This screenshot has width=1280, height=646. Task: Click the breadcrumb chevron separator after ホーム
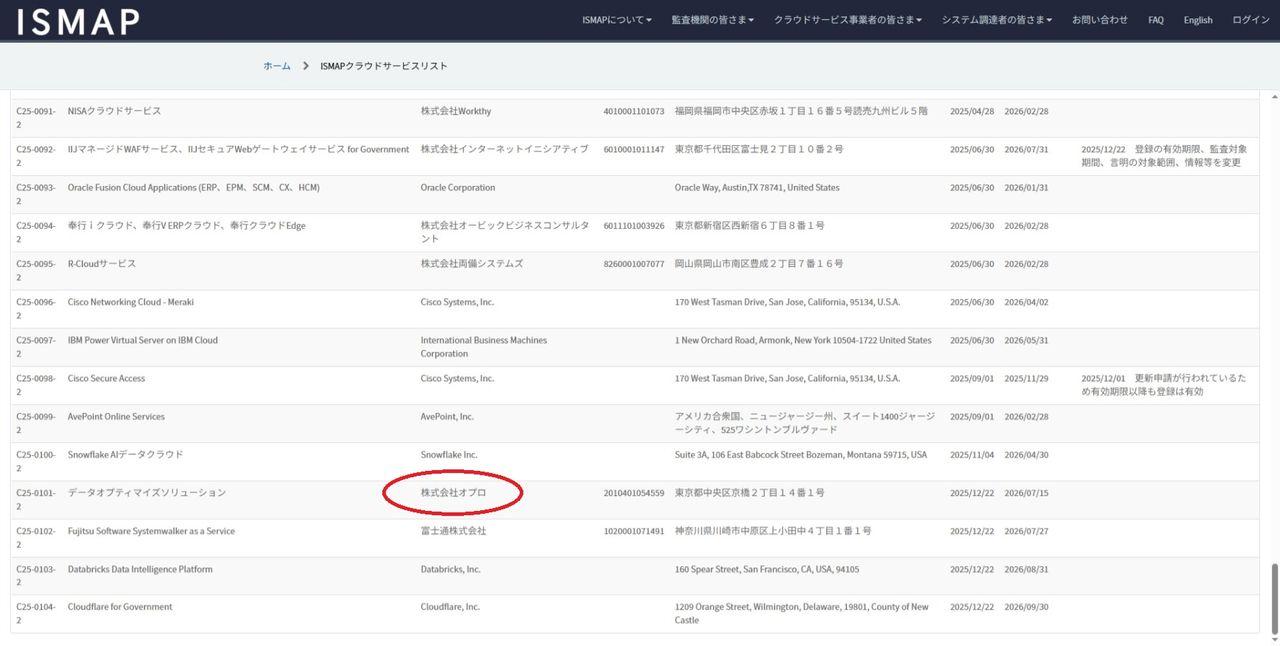point(305,66)
